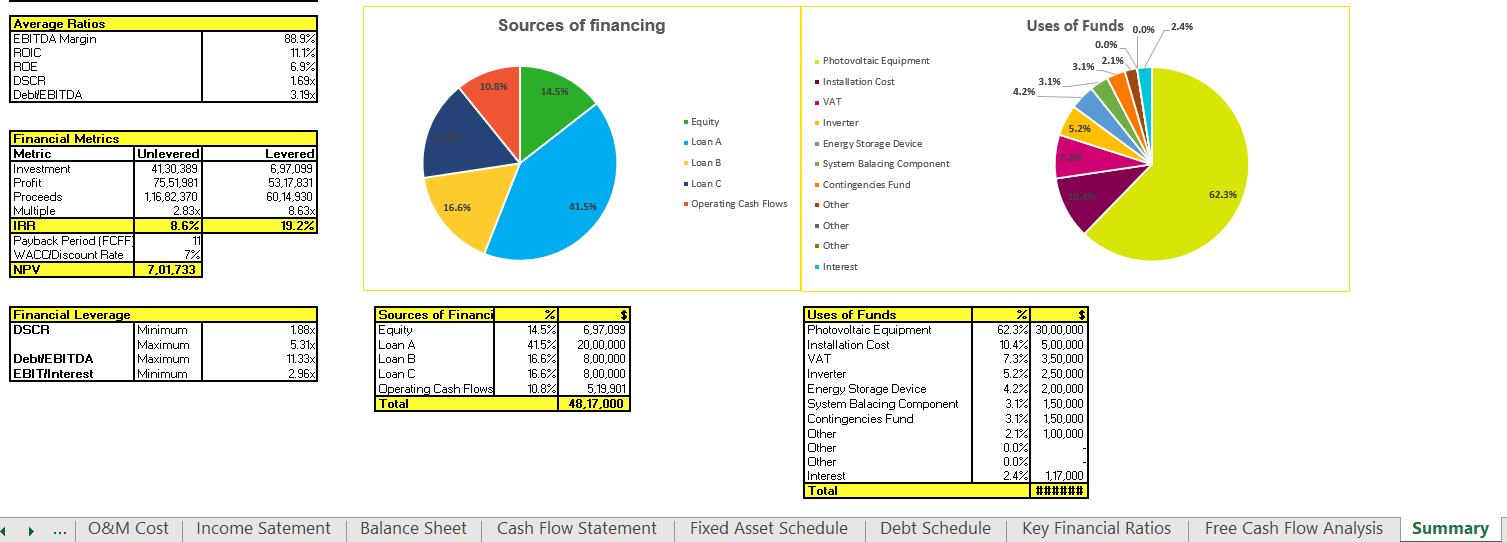The width and height of the screenshot is (1507, 542).
Task: Switch to the Balance Sheet tab
Action: [413, 529]
